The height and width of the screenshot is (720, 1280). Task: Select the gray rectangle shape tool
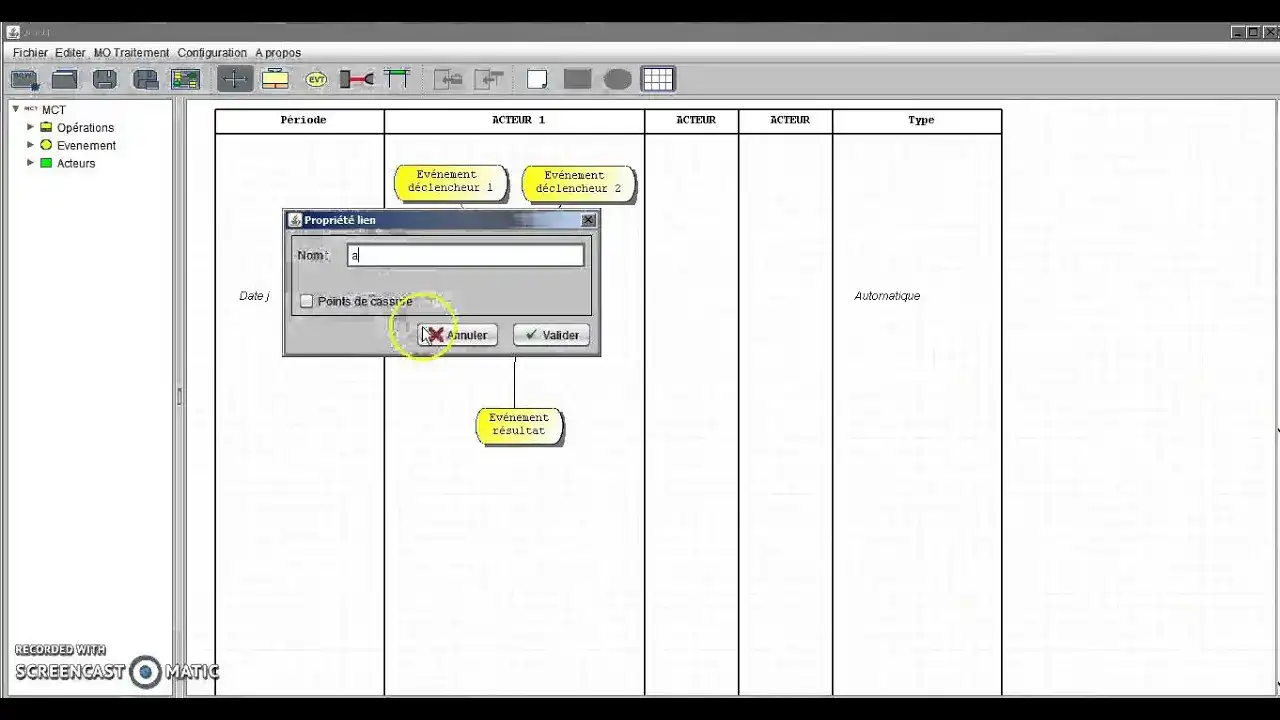point(577,78)
